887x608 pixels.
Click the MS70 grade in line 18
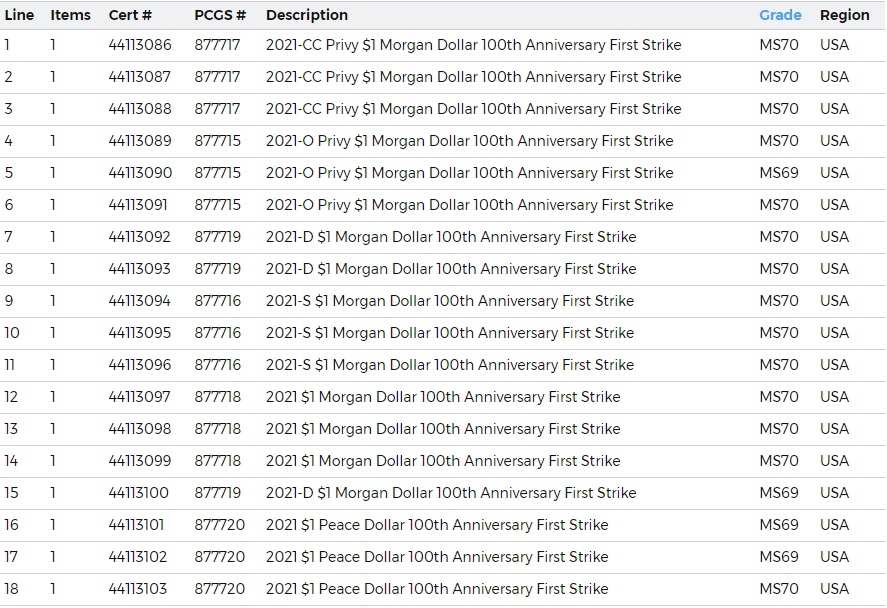click(x=779, y=589)
